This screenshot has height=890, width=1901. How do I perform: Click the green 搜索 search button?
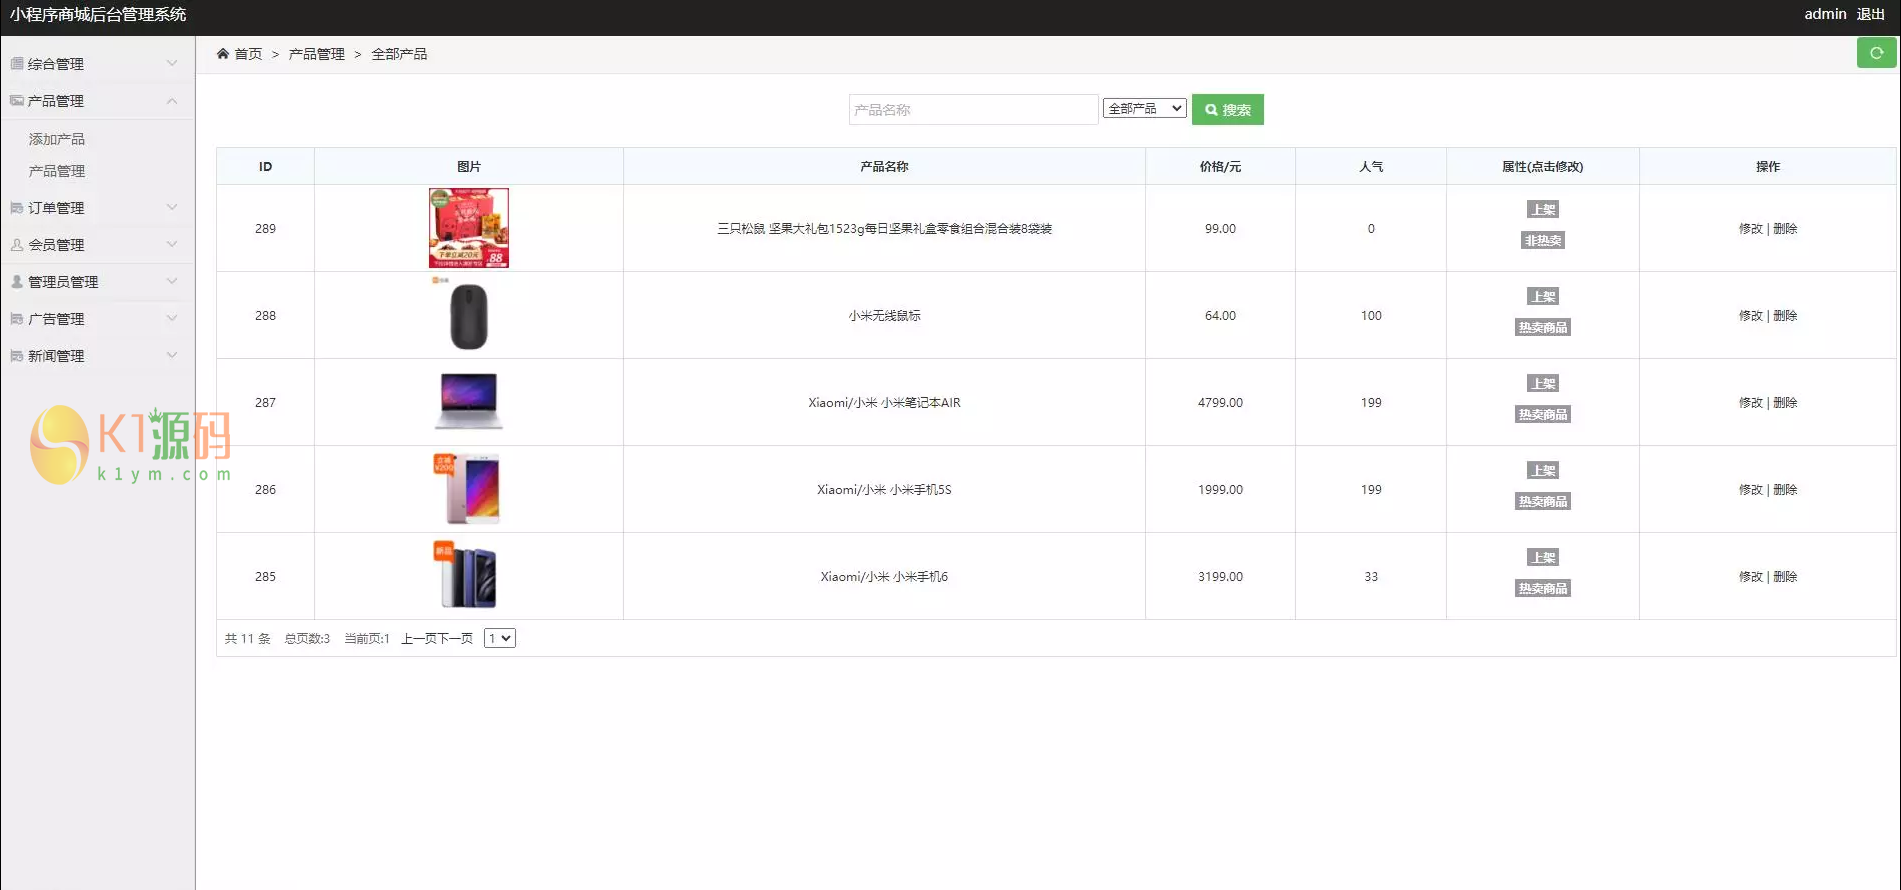point(1228,110)
